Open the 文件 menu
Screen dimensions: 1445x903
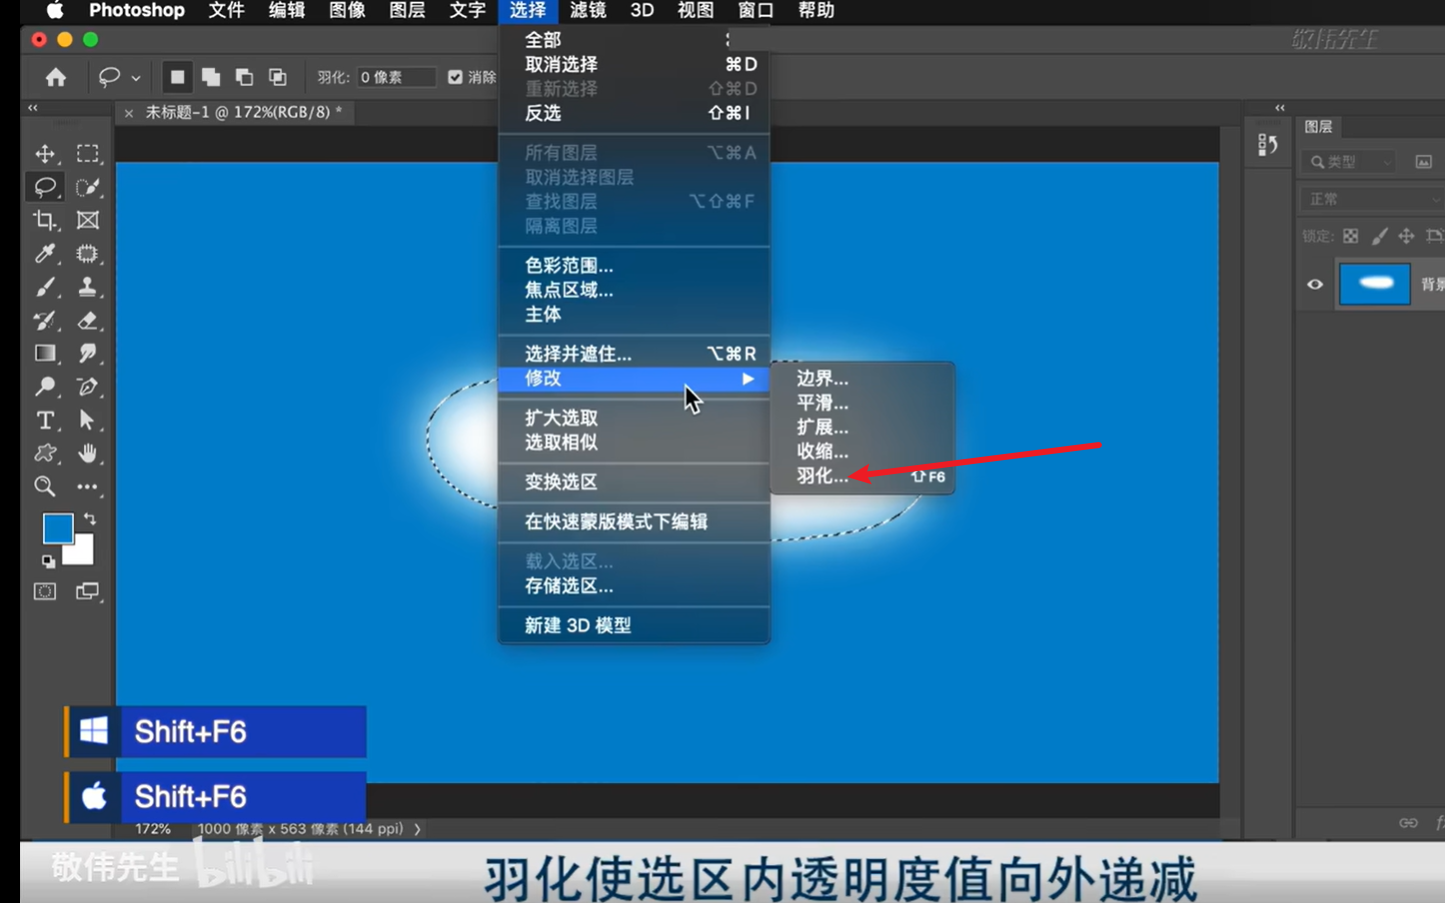[226, 10]
